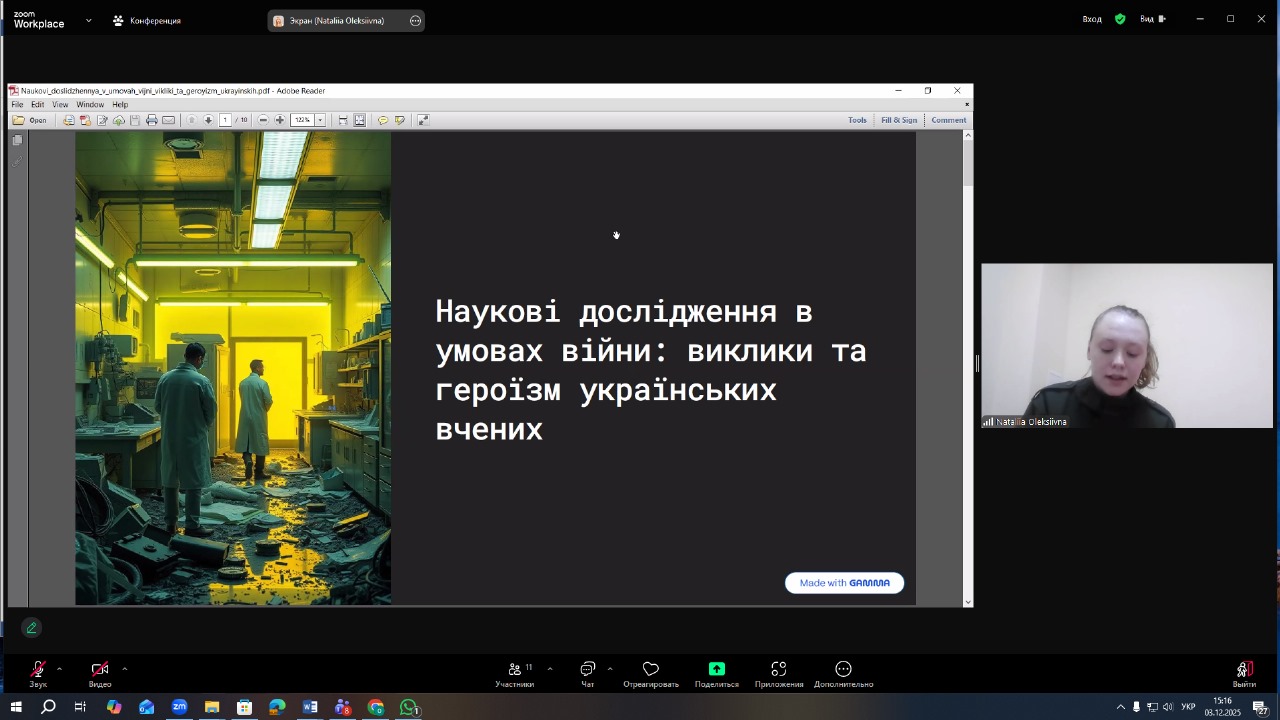Open the Чат chat panel
This screenshot has height=720, width=1280.
[x=588, y=670]
